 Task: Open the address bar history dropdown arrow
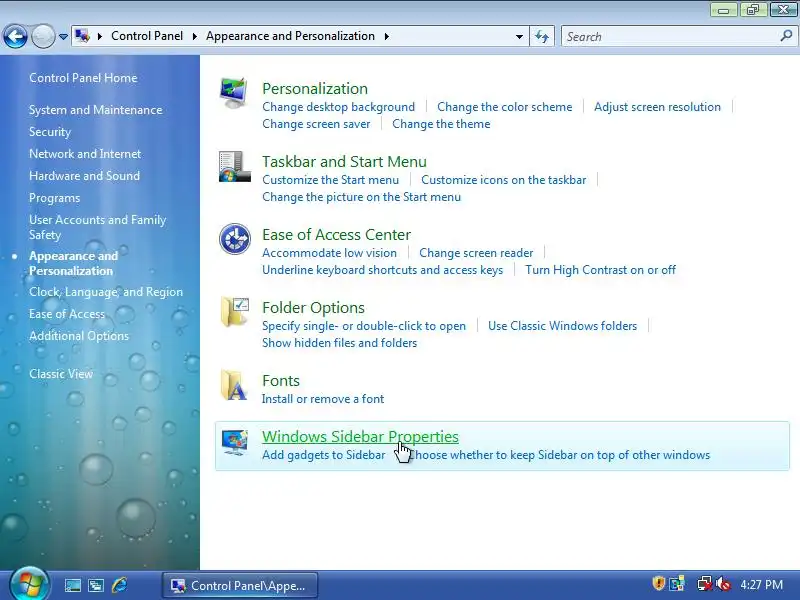pyautogui.click(x=519, y=37)
